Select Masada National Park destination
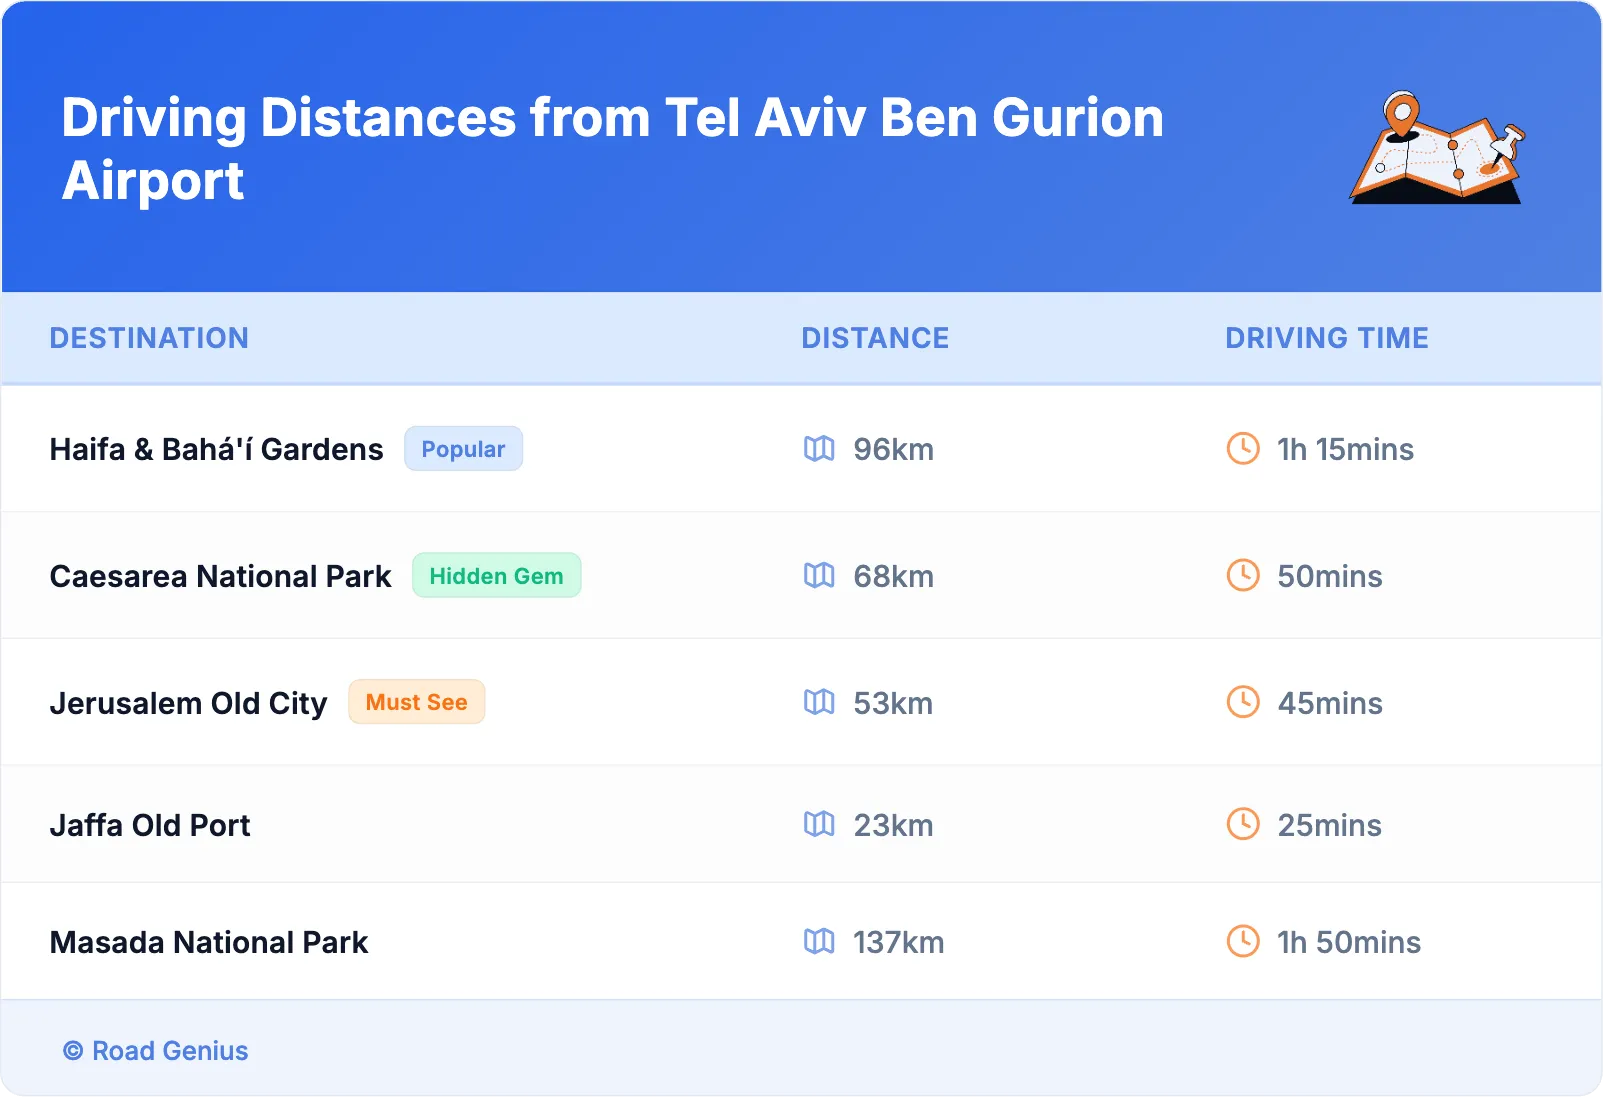 coord(209,943)
